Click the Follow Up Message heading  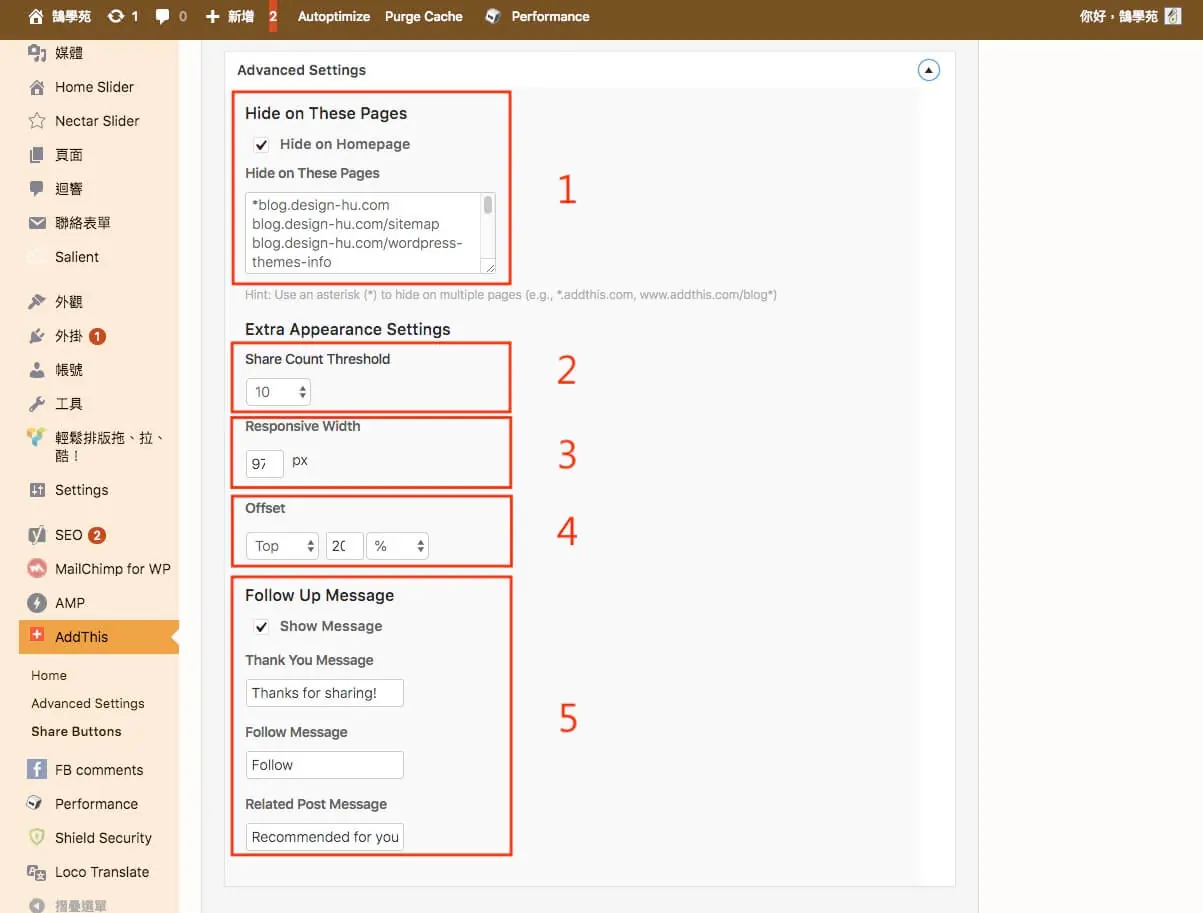(x=320, y=595)
